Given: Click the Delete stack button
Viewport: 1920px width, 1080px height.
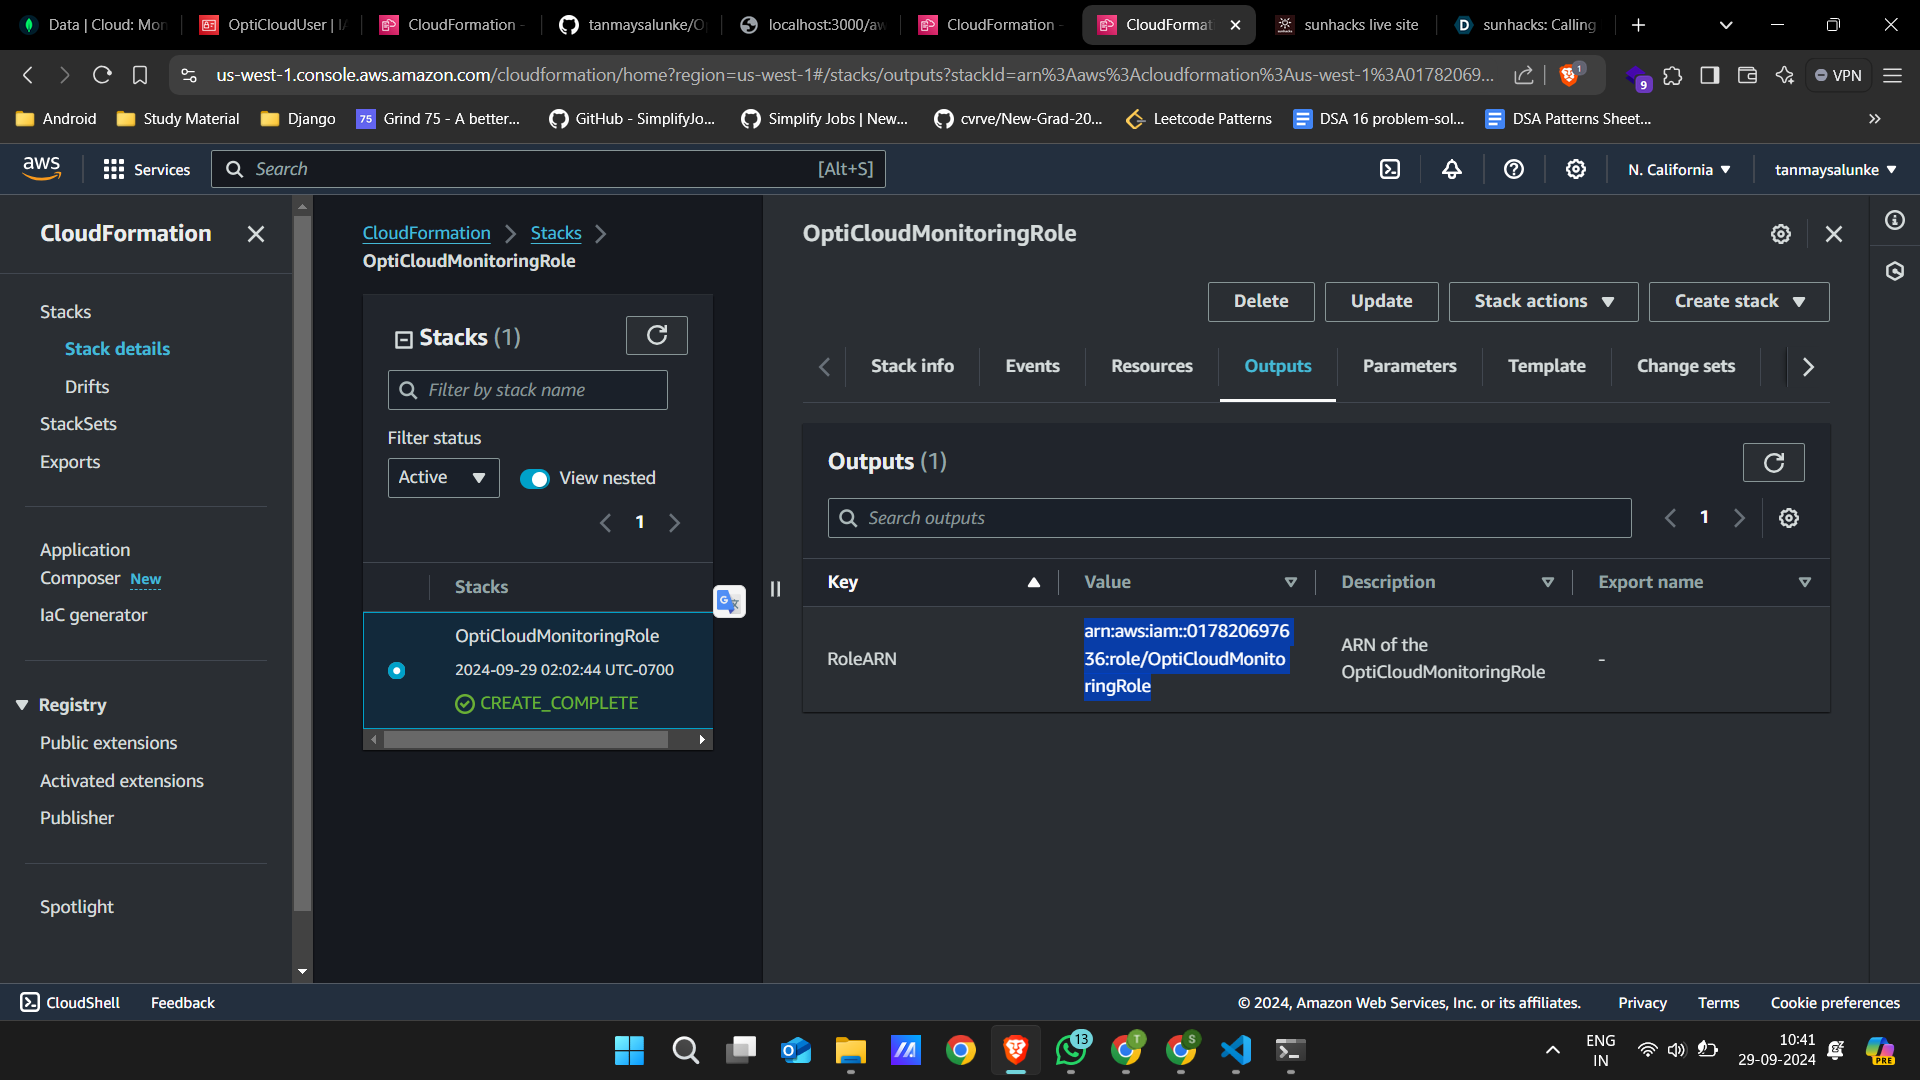Looking at the screenshot, I should point(1260,302).
